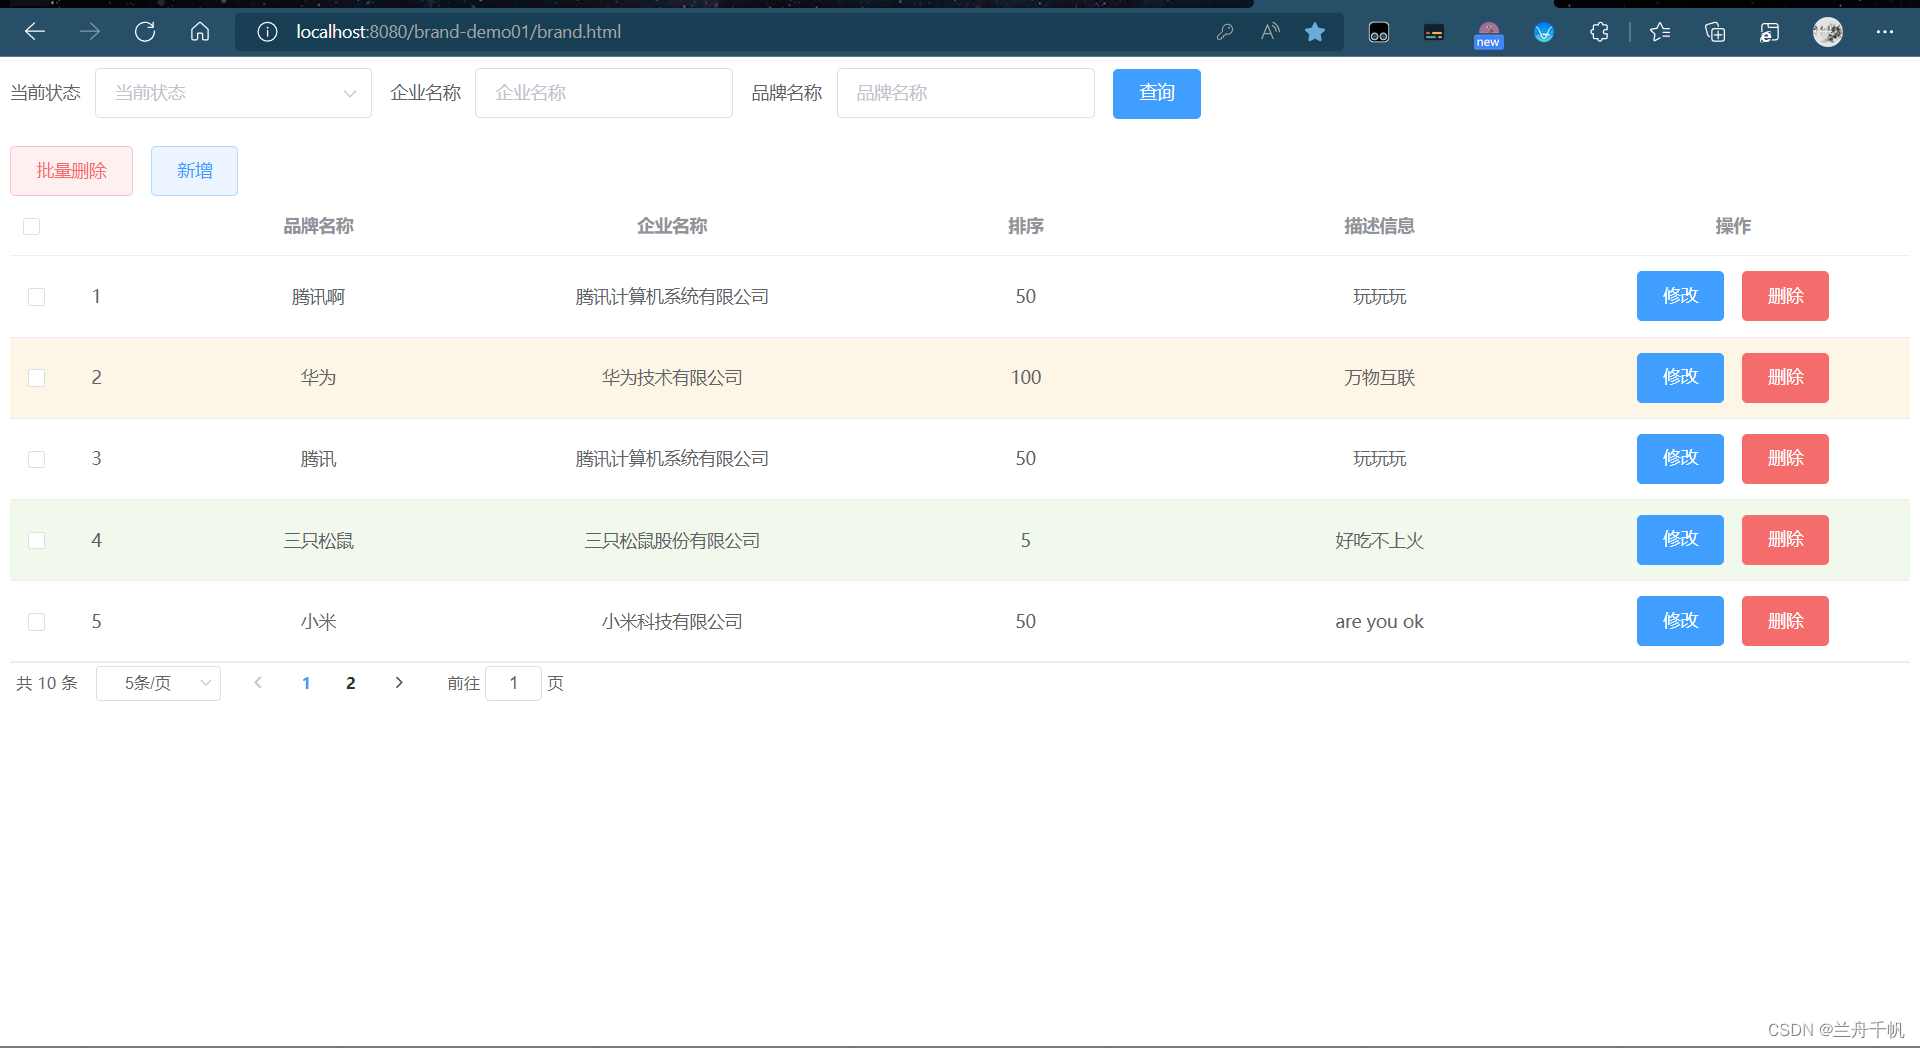Click the 描述信息 column header

tap(1379, 226)
